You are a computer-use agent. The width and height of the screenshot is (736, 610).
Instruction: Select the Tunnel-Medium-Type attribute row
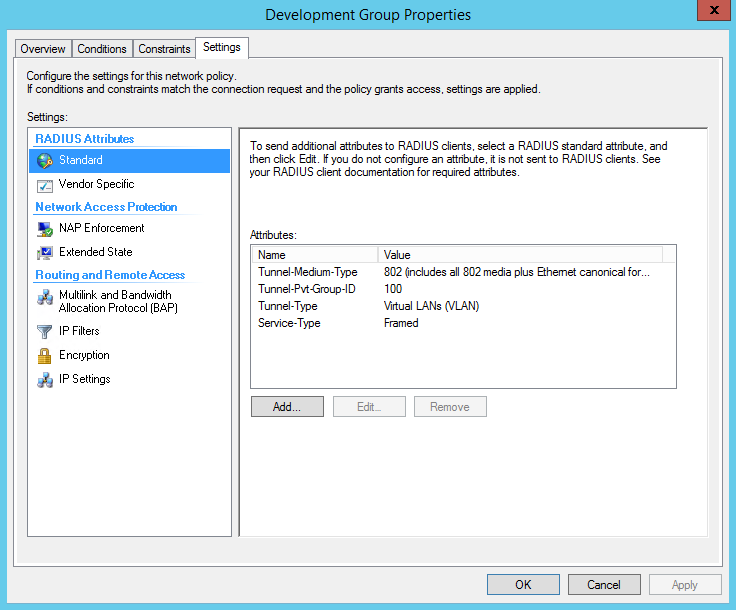click(463, 272)
